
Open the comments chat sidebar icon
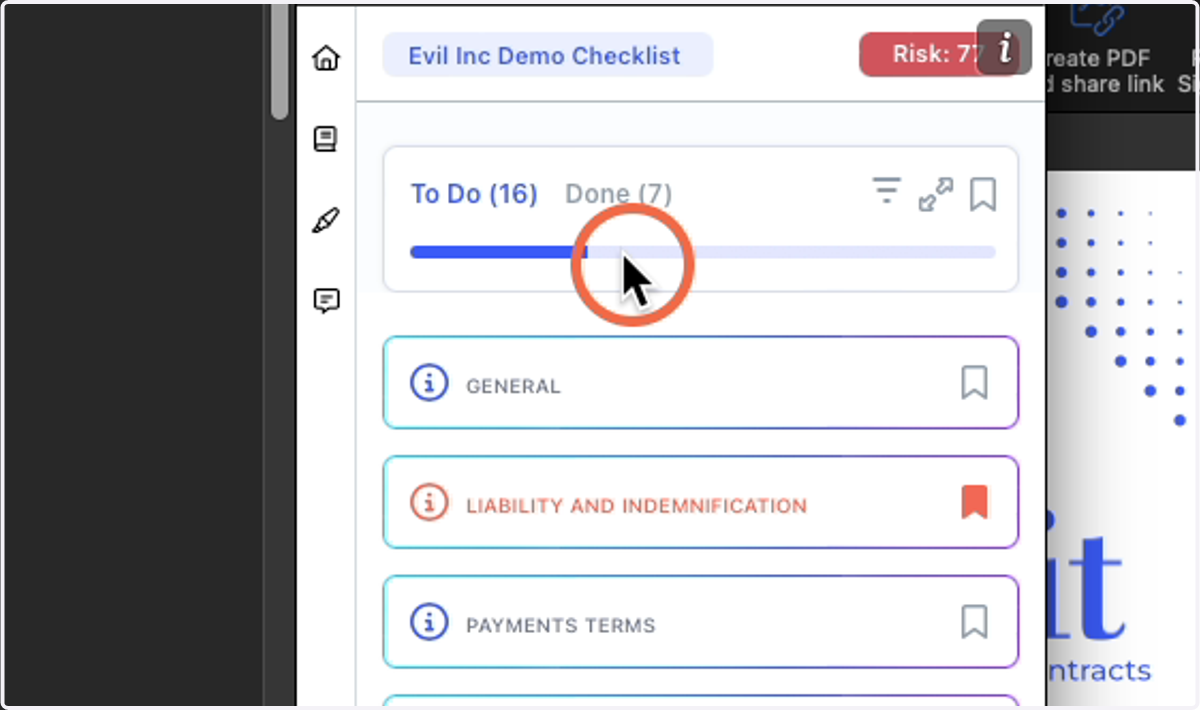tap(326, 300)
